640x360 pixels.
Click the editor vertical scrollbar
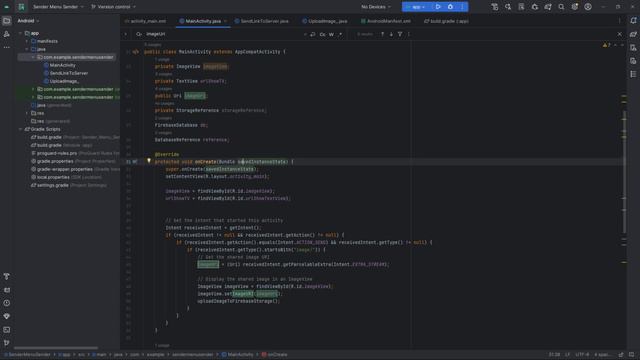click(x=624, y=171)
